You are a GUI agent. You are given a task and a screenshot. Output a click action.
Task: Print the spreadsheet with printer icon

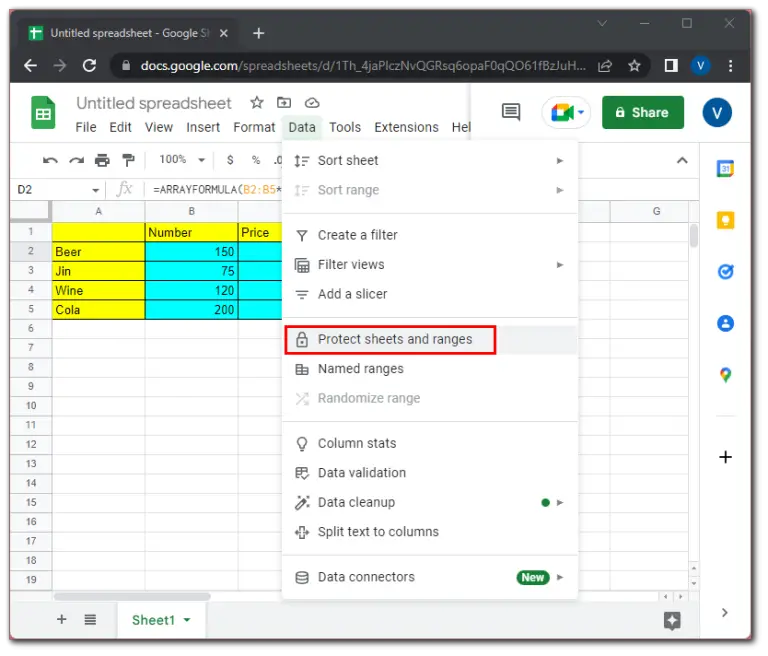102,160
